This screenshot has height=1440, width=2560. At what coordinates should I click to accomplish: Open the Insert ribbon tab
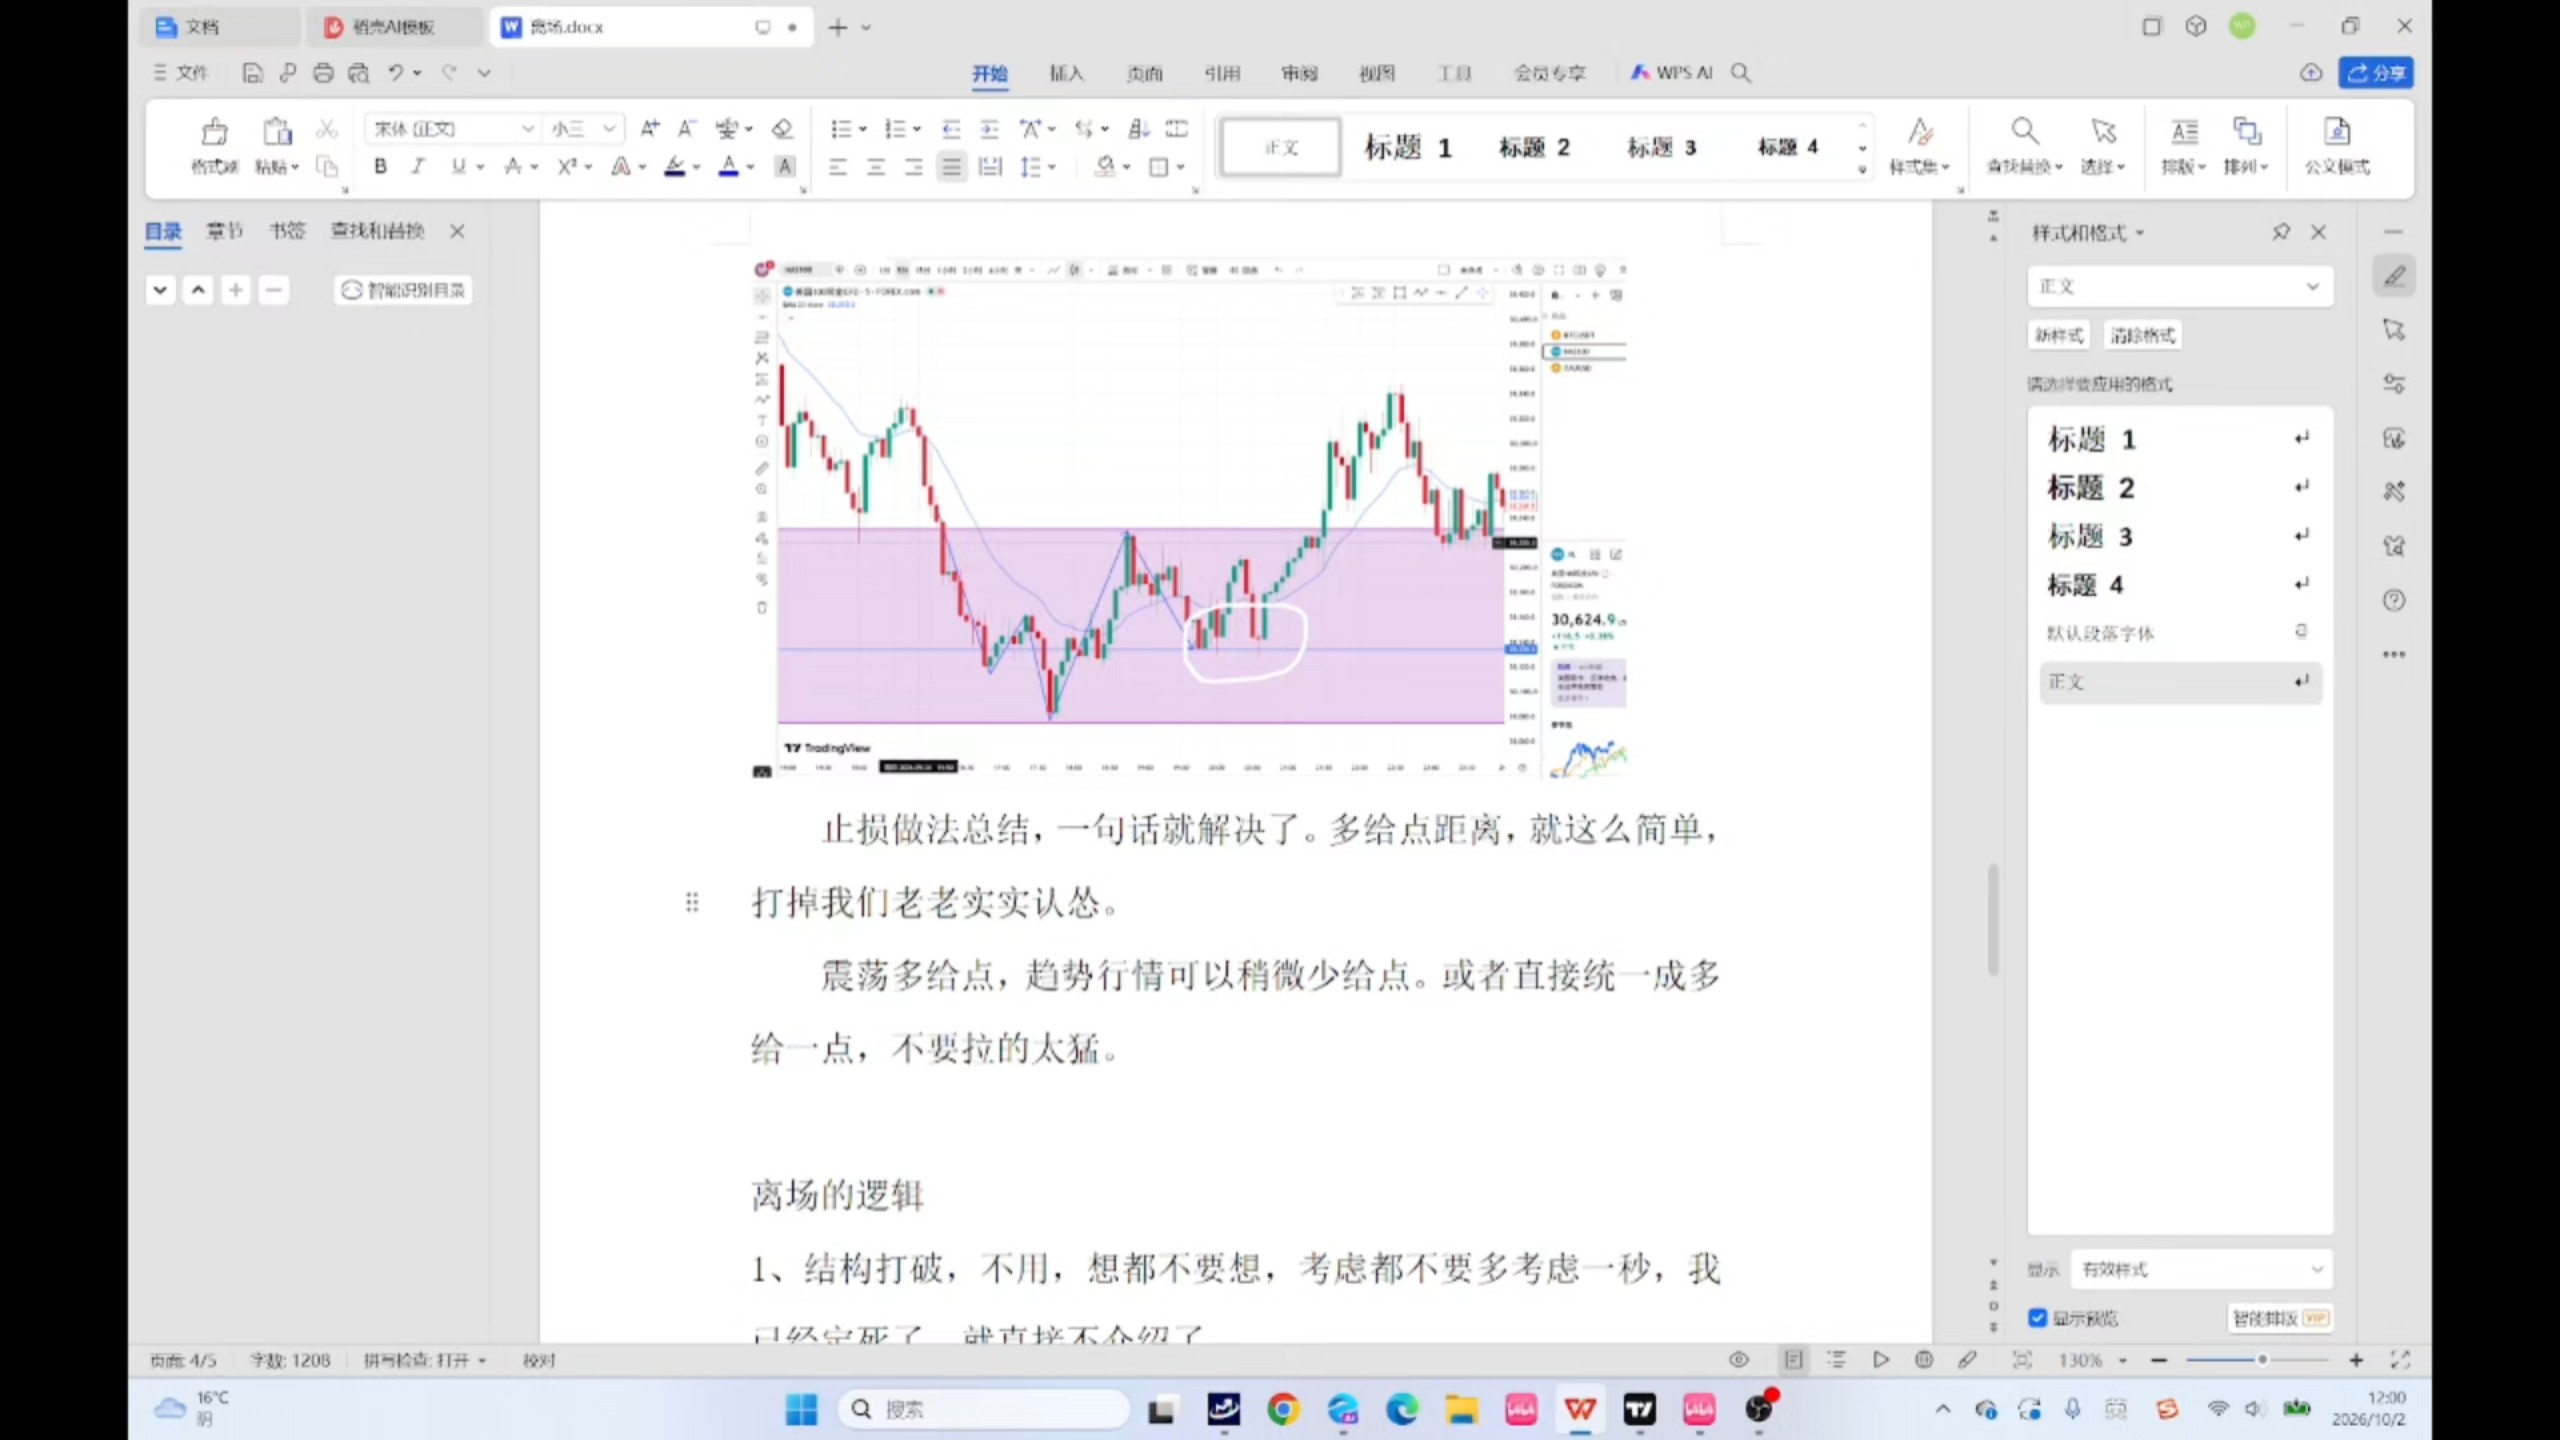click(x=1066, y=73)
